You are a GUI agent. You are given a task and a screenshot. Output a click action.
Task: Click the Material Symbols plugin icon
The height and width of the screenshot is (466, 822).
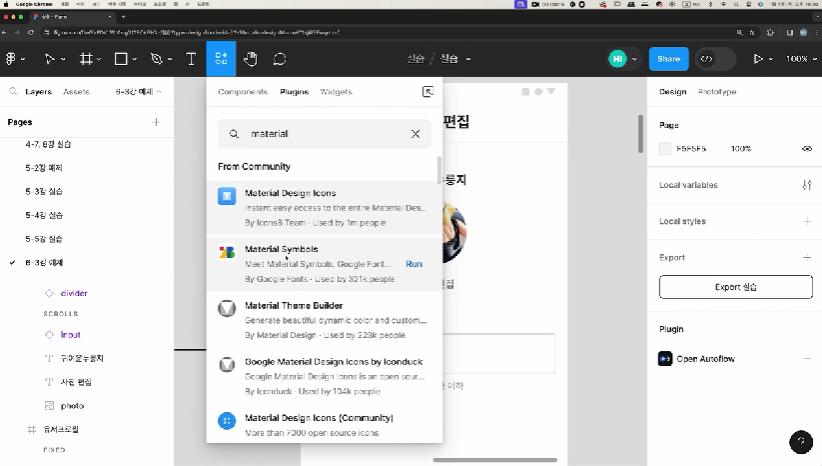(x=227, y=252)
